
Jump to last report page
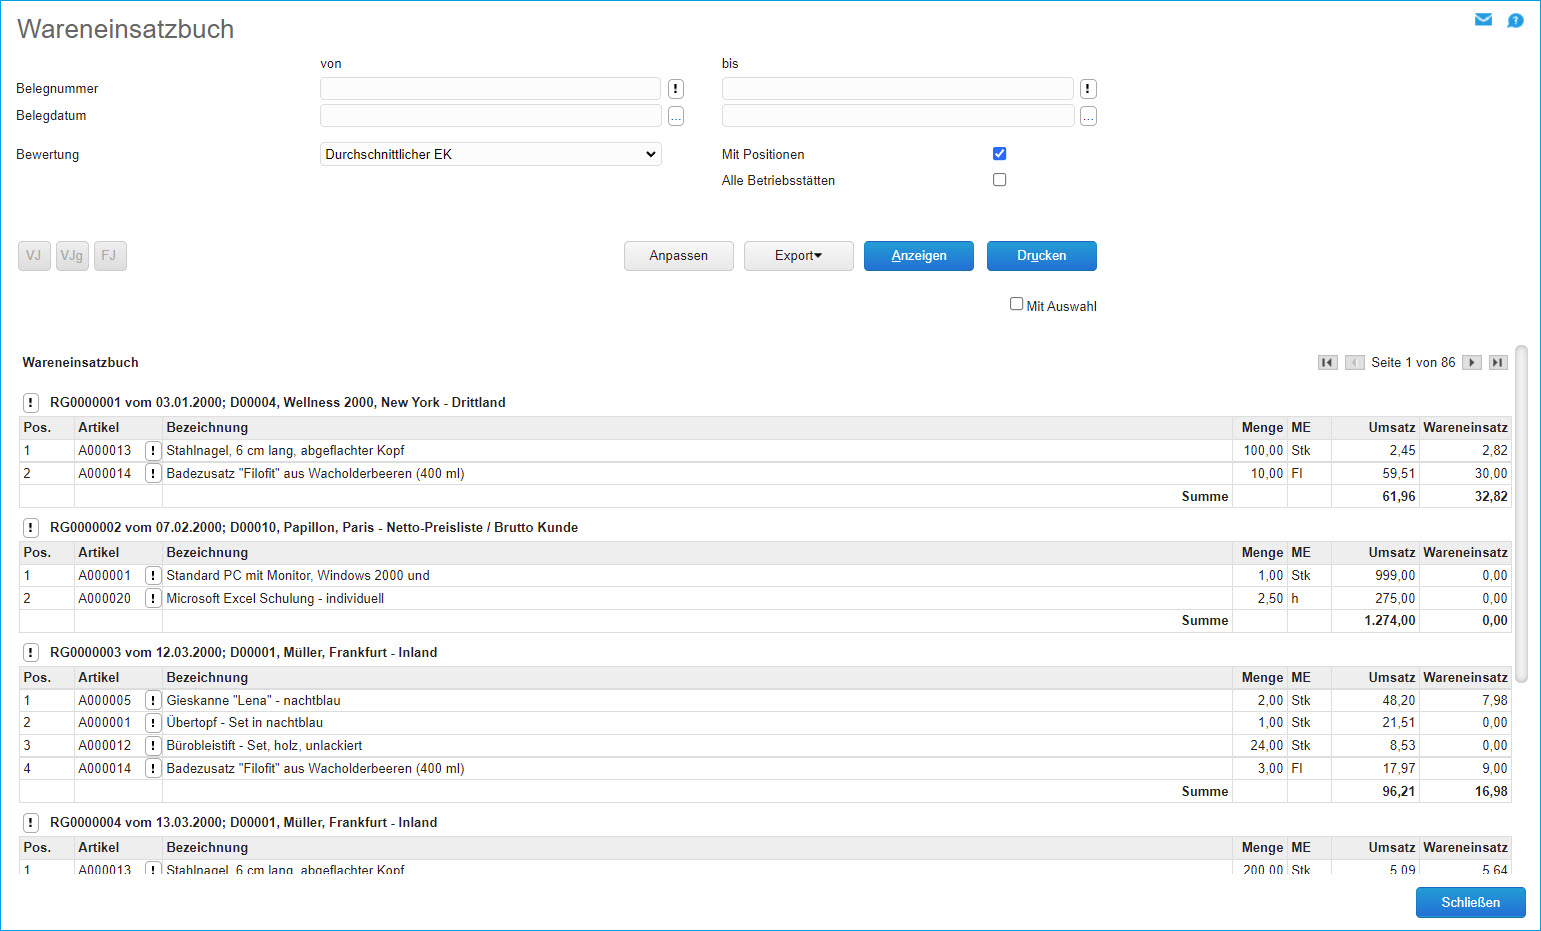[1498, 362]
